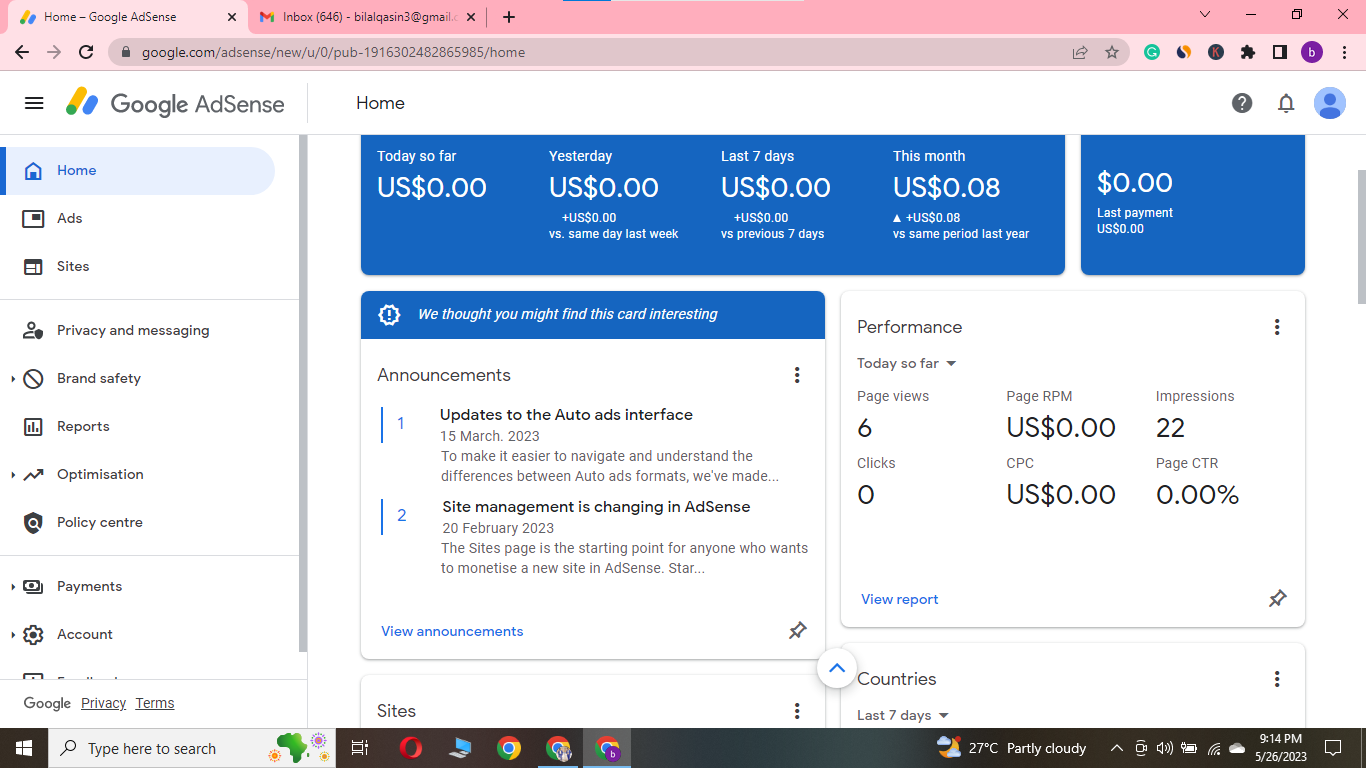Open the Chrome three-dot menu
The image size is (1366, 768).
(x=1343, y=52)
